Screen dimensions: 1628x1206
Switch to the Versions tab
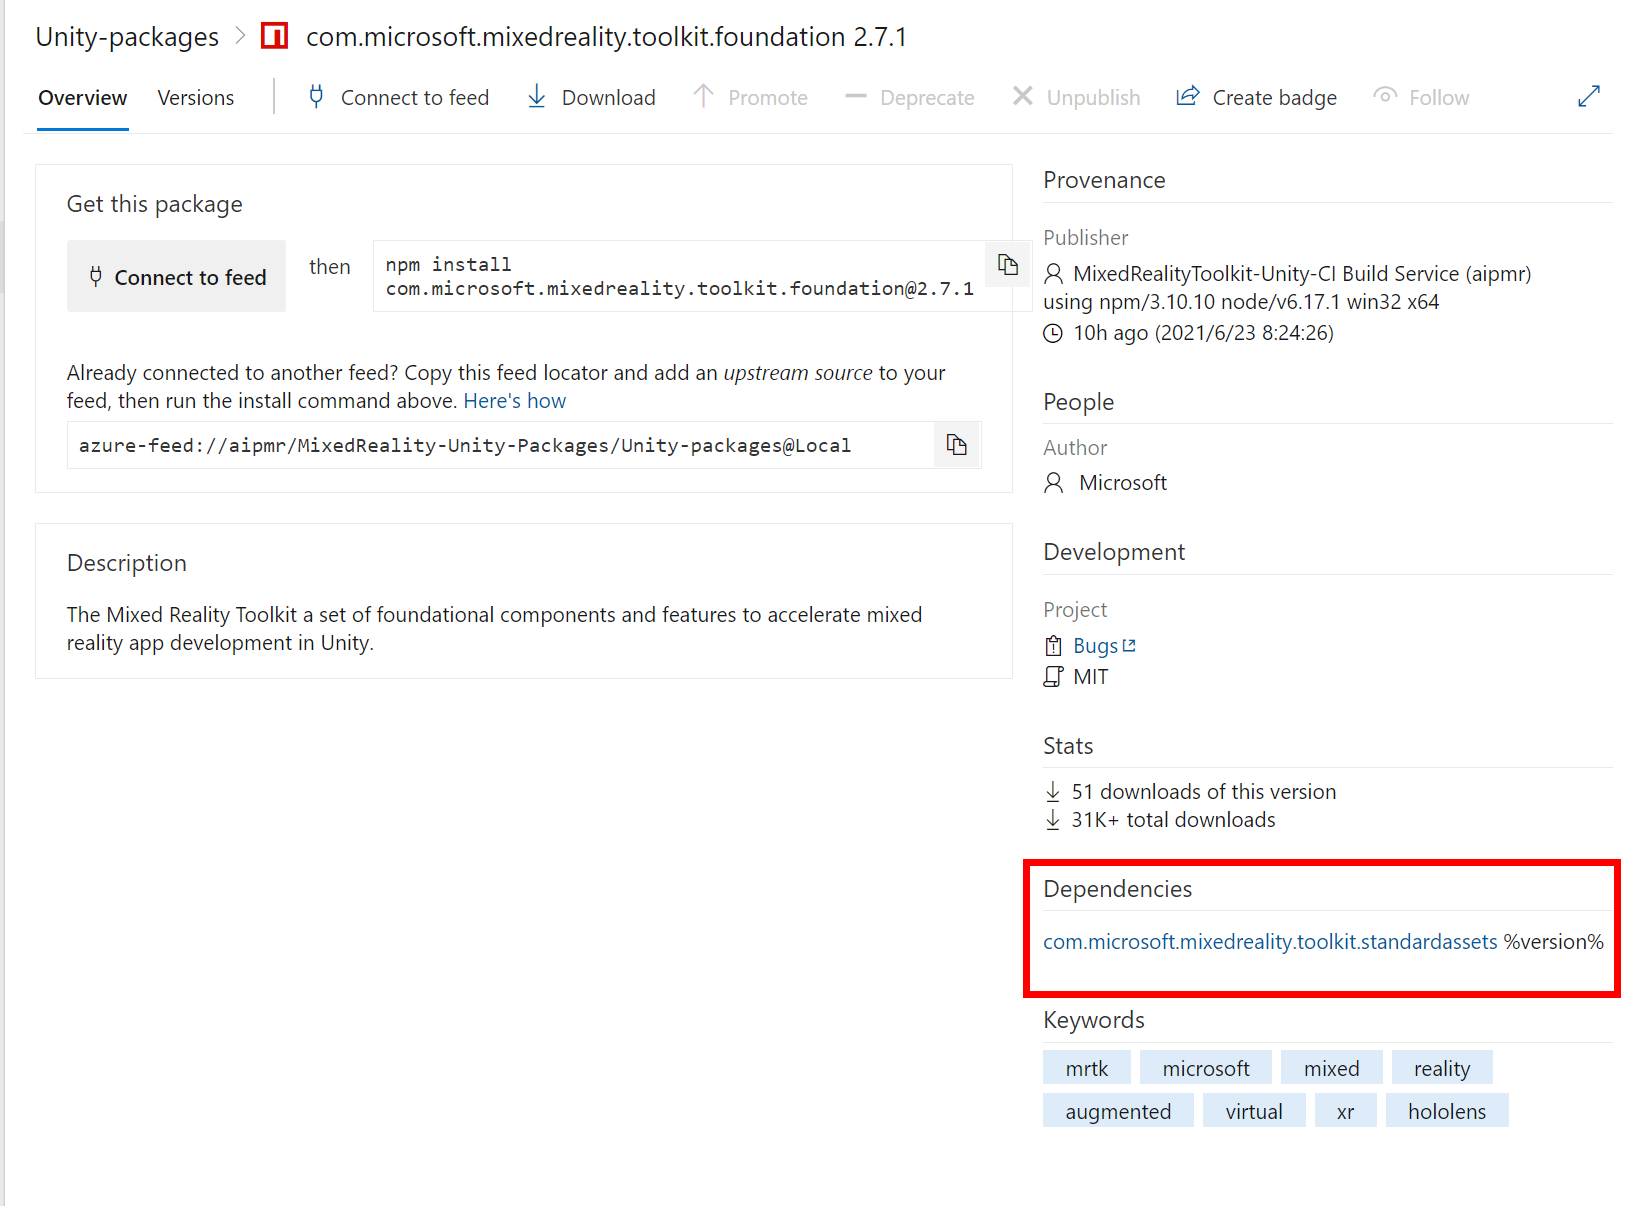click(x=196, y=98)
